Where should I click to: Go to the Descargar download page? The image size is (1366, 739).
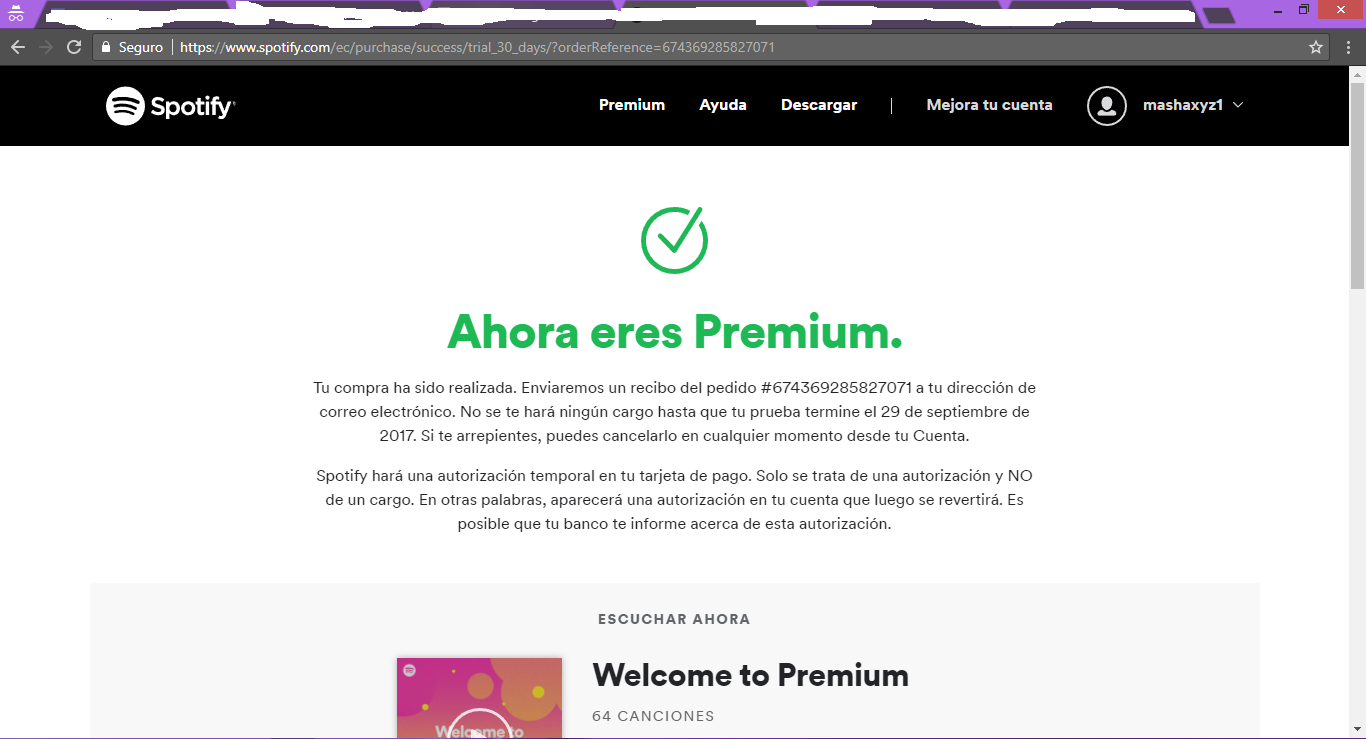pos(819,105)
